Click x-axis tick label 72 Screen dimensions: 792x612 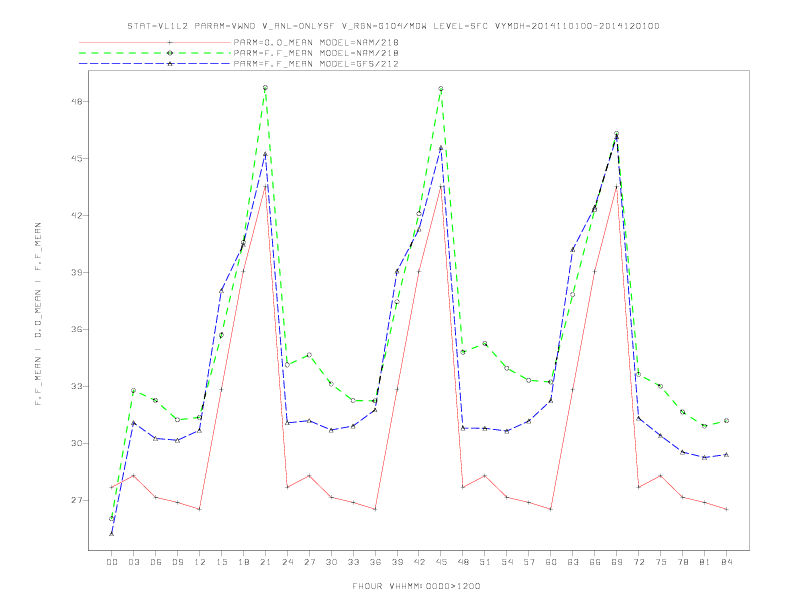(638, 562)
